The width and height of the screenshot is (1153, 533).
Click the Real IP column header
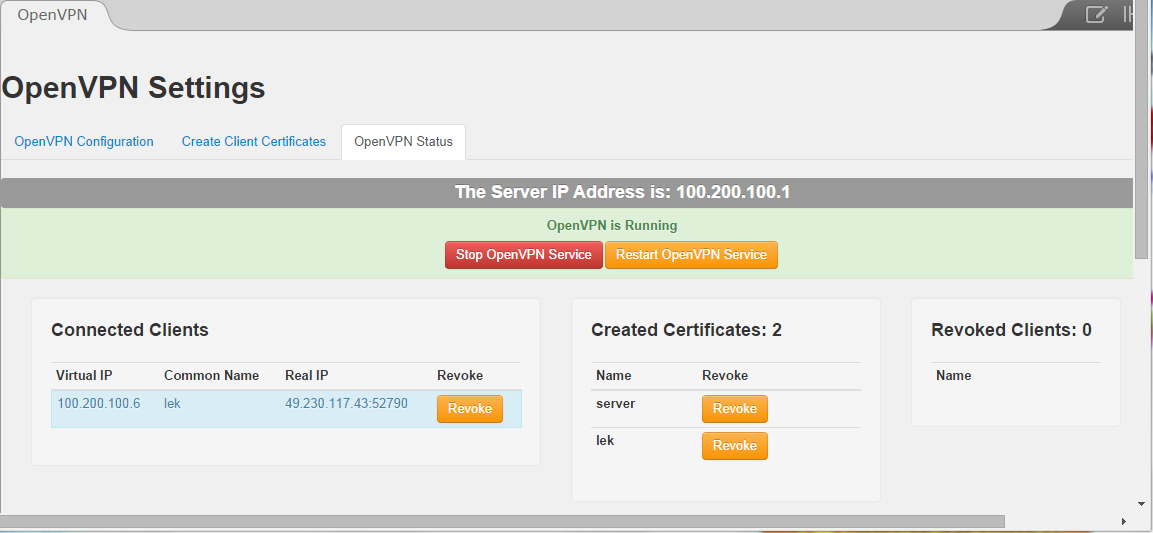(307, 376)
